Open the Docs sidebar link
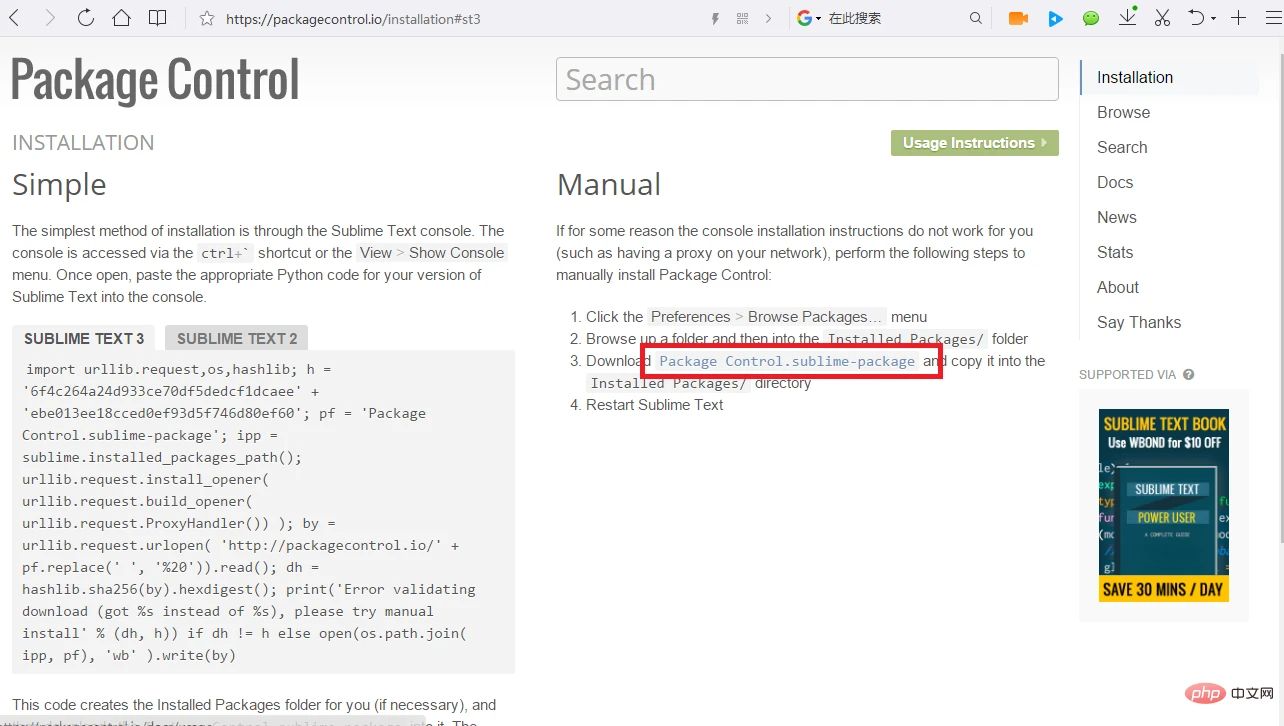The height and width of the screenshot is (726, 1284). (1115, 182)
